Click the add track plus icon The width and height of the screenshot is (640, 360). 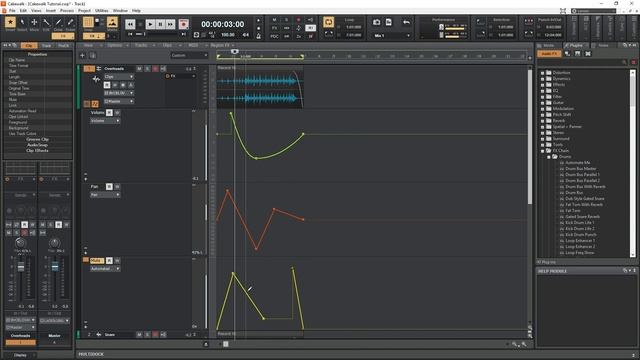tap(82, 56)
